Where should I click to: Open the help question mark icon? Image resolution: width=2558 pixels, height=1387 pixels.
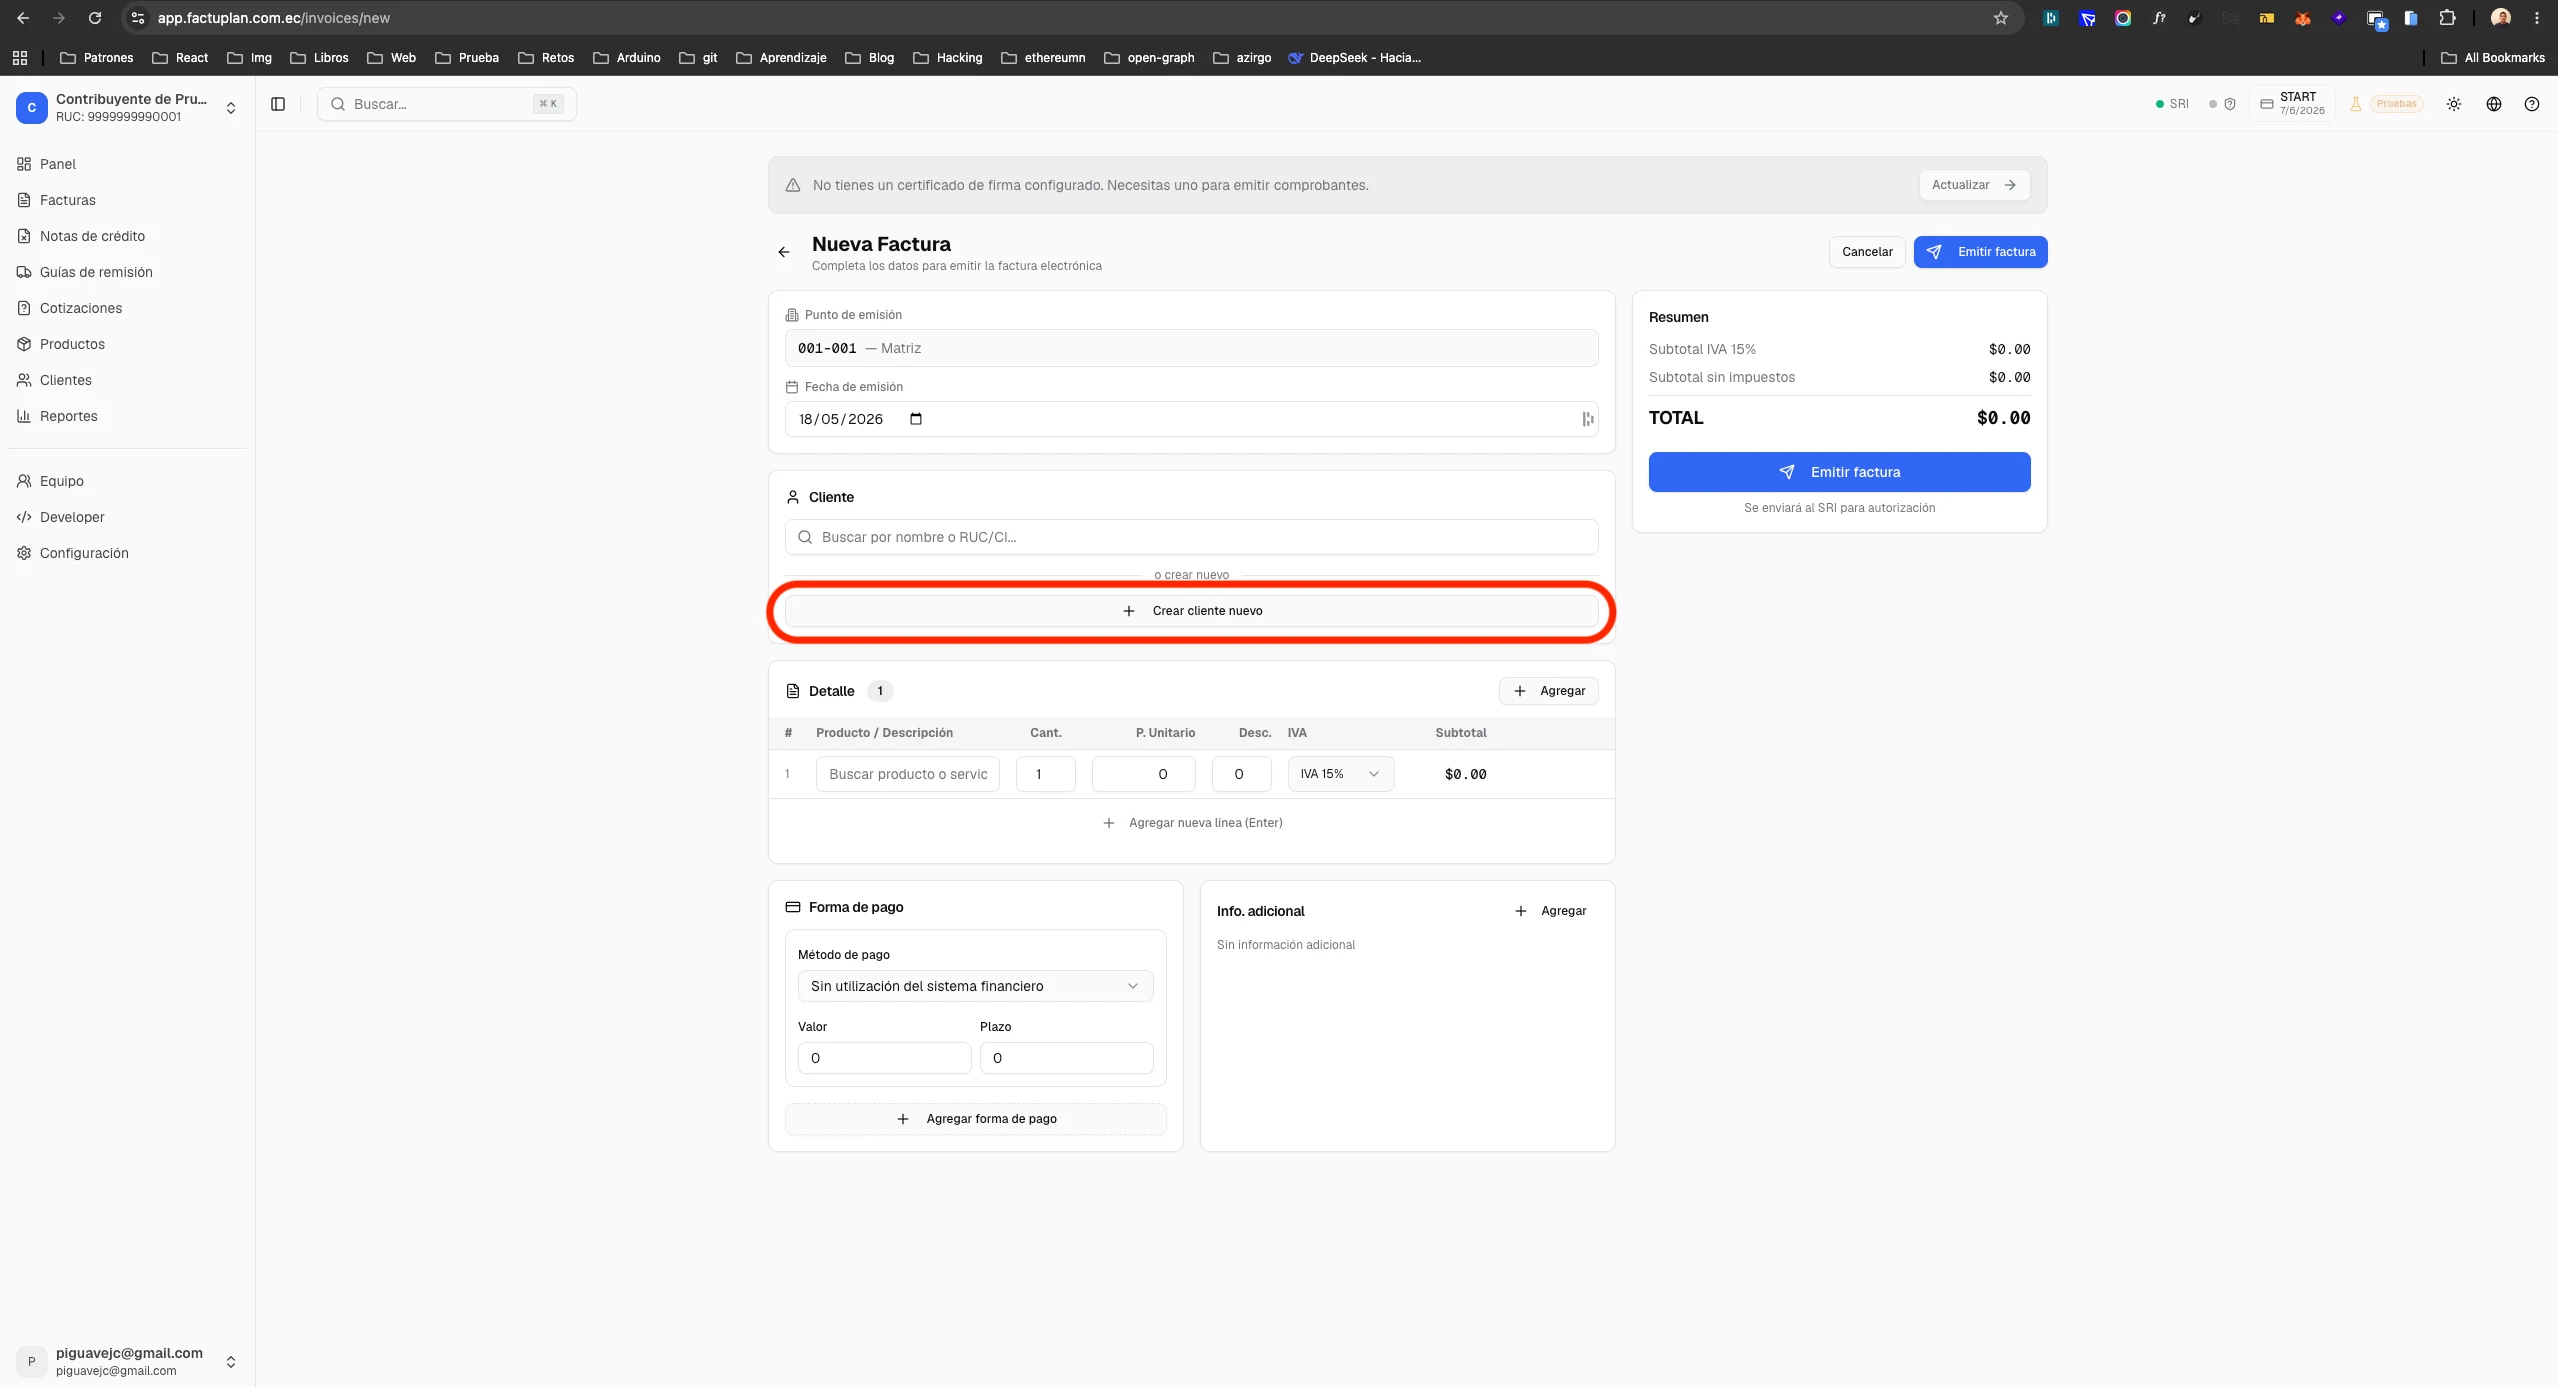2532,104
